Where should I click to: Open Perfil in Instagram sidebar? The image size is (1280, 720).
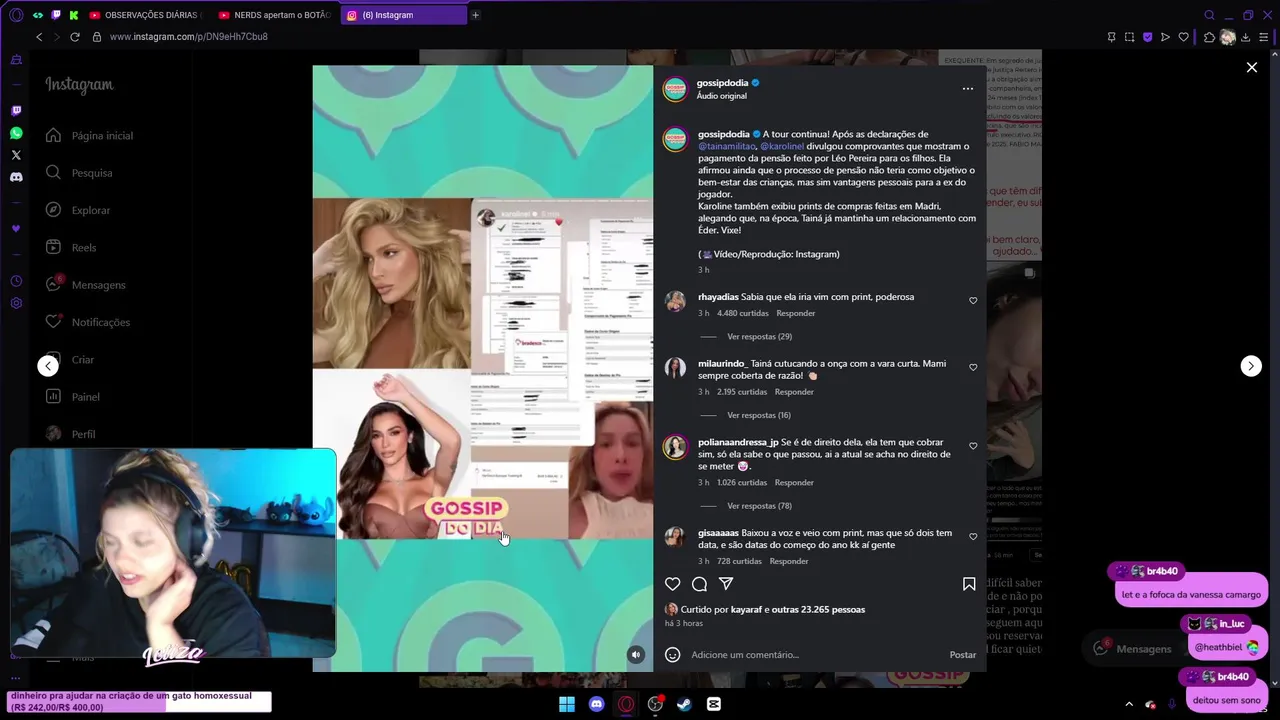click(71, 434)
